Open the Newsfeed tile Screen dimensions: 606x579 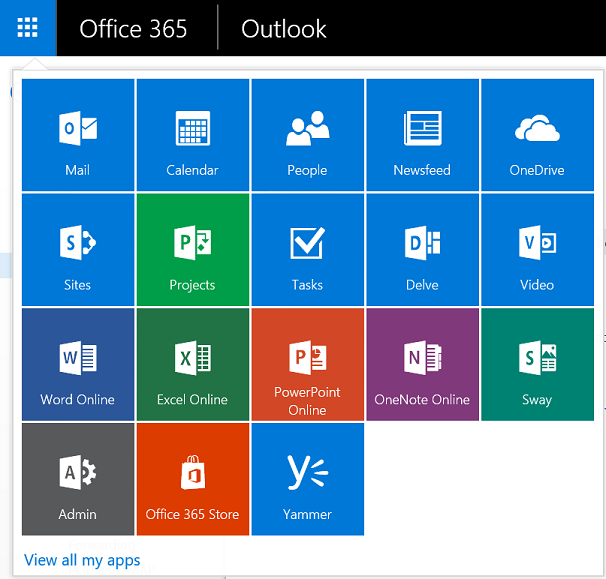tap(422, 135)
